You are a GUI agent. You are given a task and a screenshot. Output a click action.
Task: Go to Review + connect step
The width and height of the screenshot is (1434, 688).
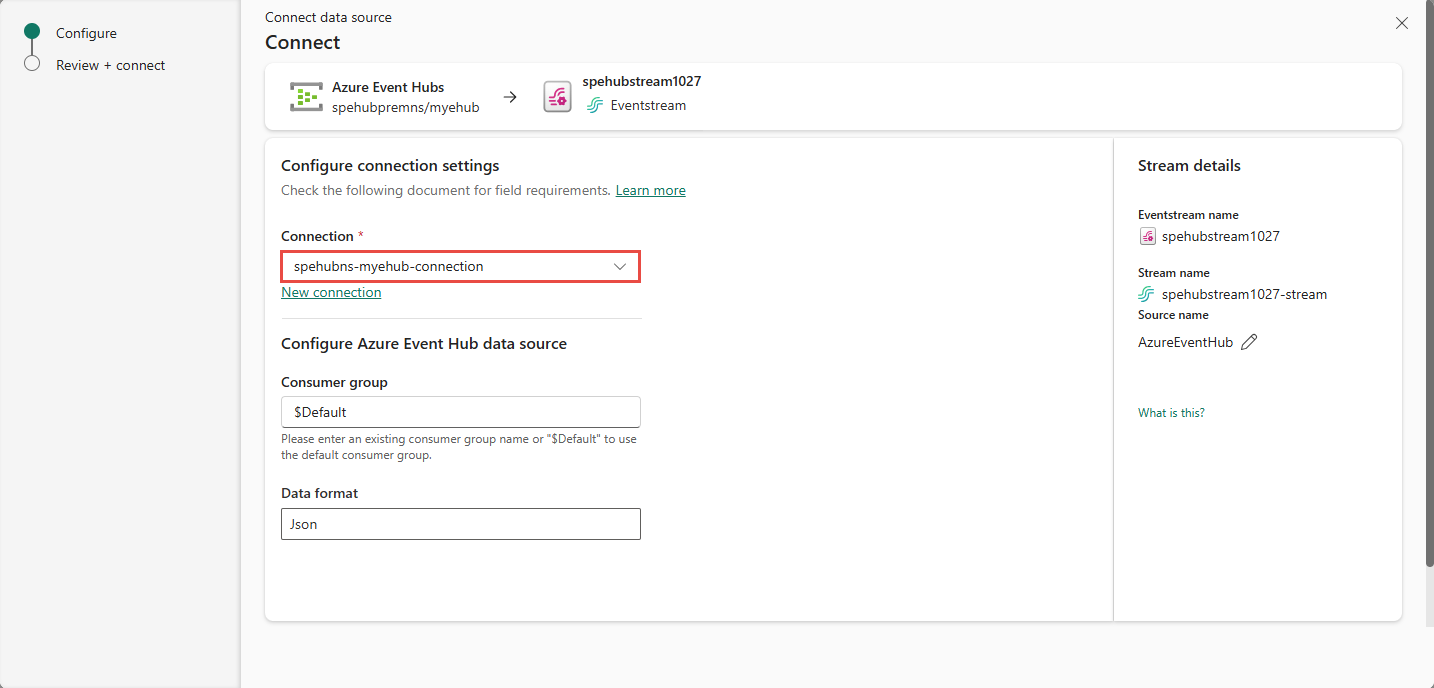[110, 65]
